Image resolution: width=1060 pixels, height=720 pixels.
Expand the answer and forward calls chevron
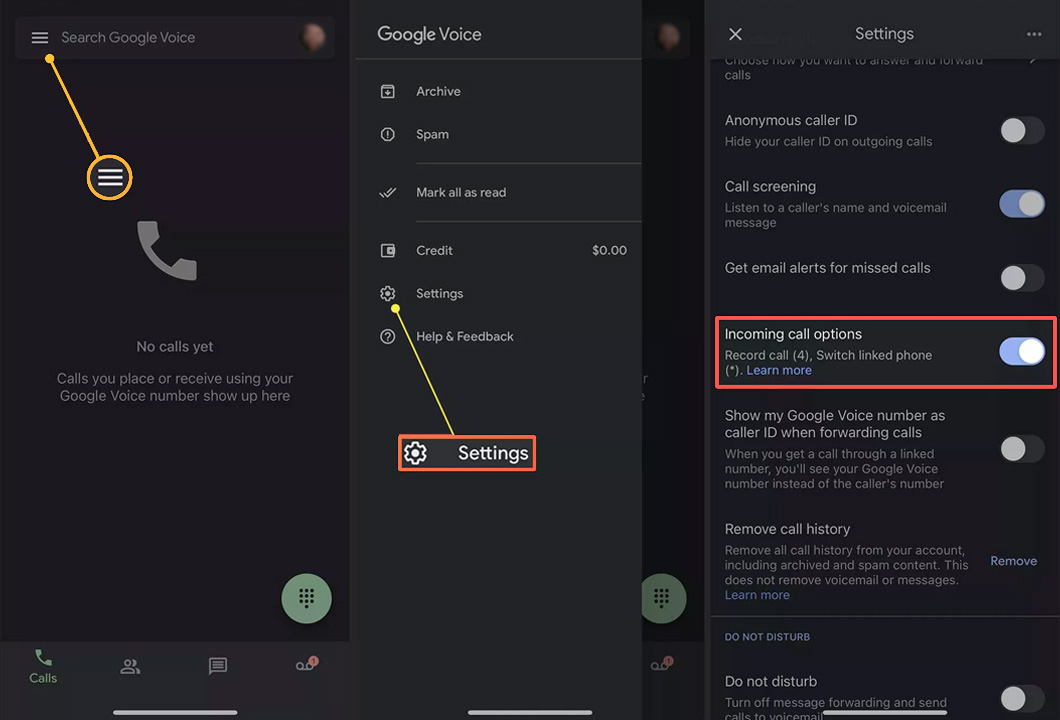pyautogui.click(x=1032, y=60)
